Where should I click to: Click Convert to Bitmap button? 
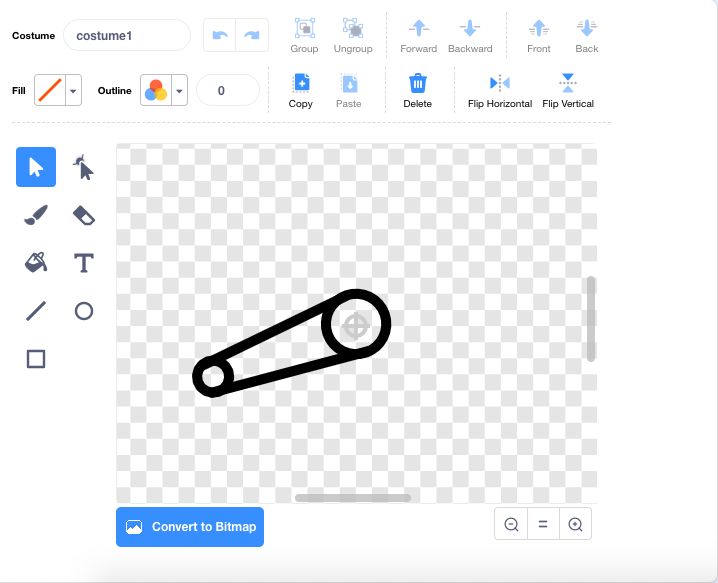click(190, 527)
